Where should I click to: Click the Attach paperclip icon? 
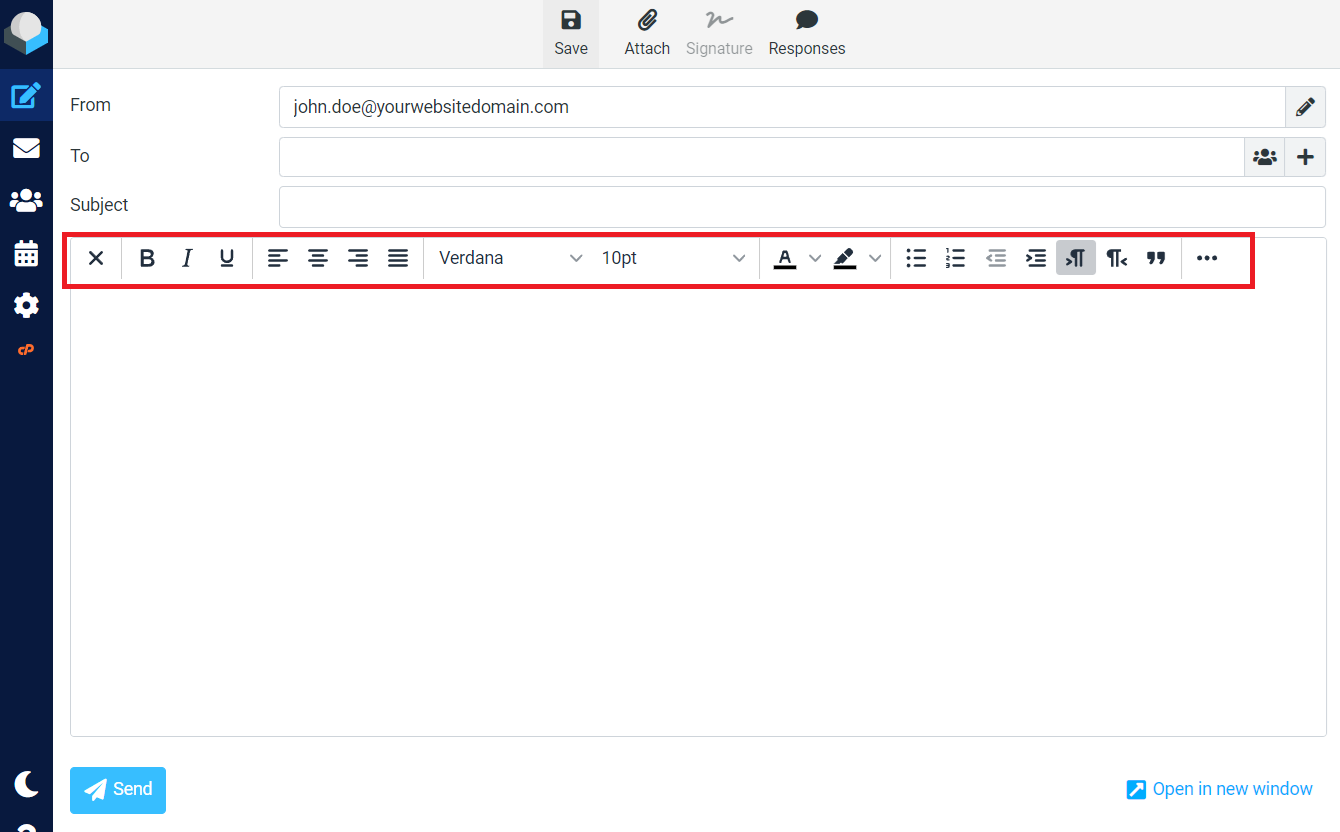coord(647,21)
